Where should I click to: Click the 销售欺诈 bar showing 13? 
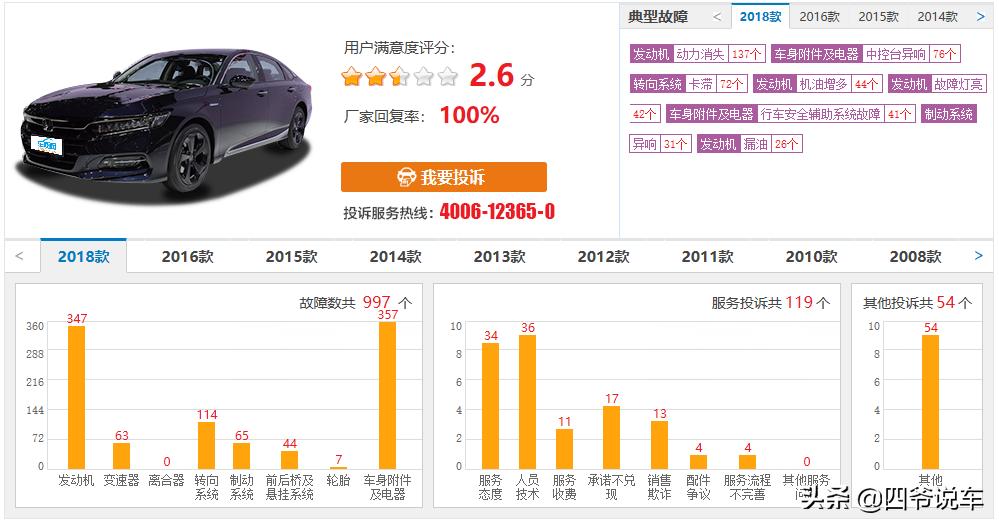(x=659, y=445)
